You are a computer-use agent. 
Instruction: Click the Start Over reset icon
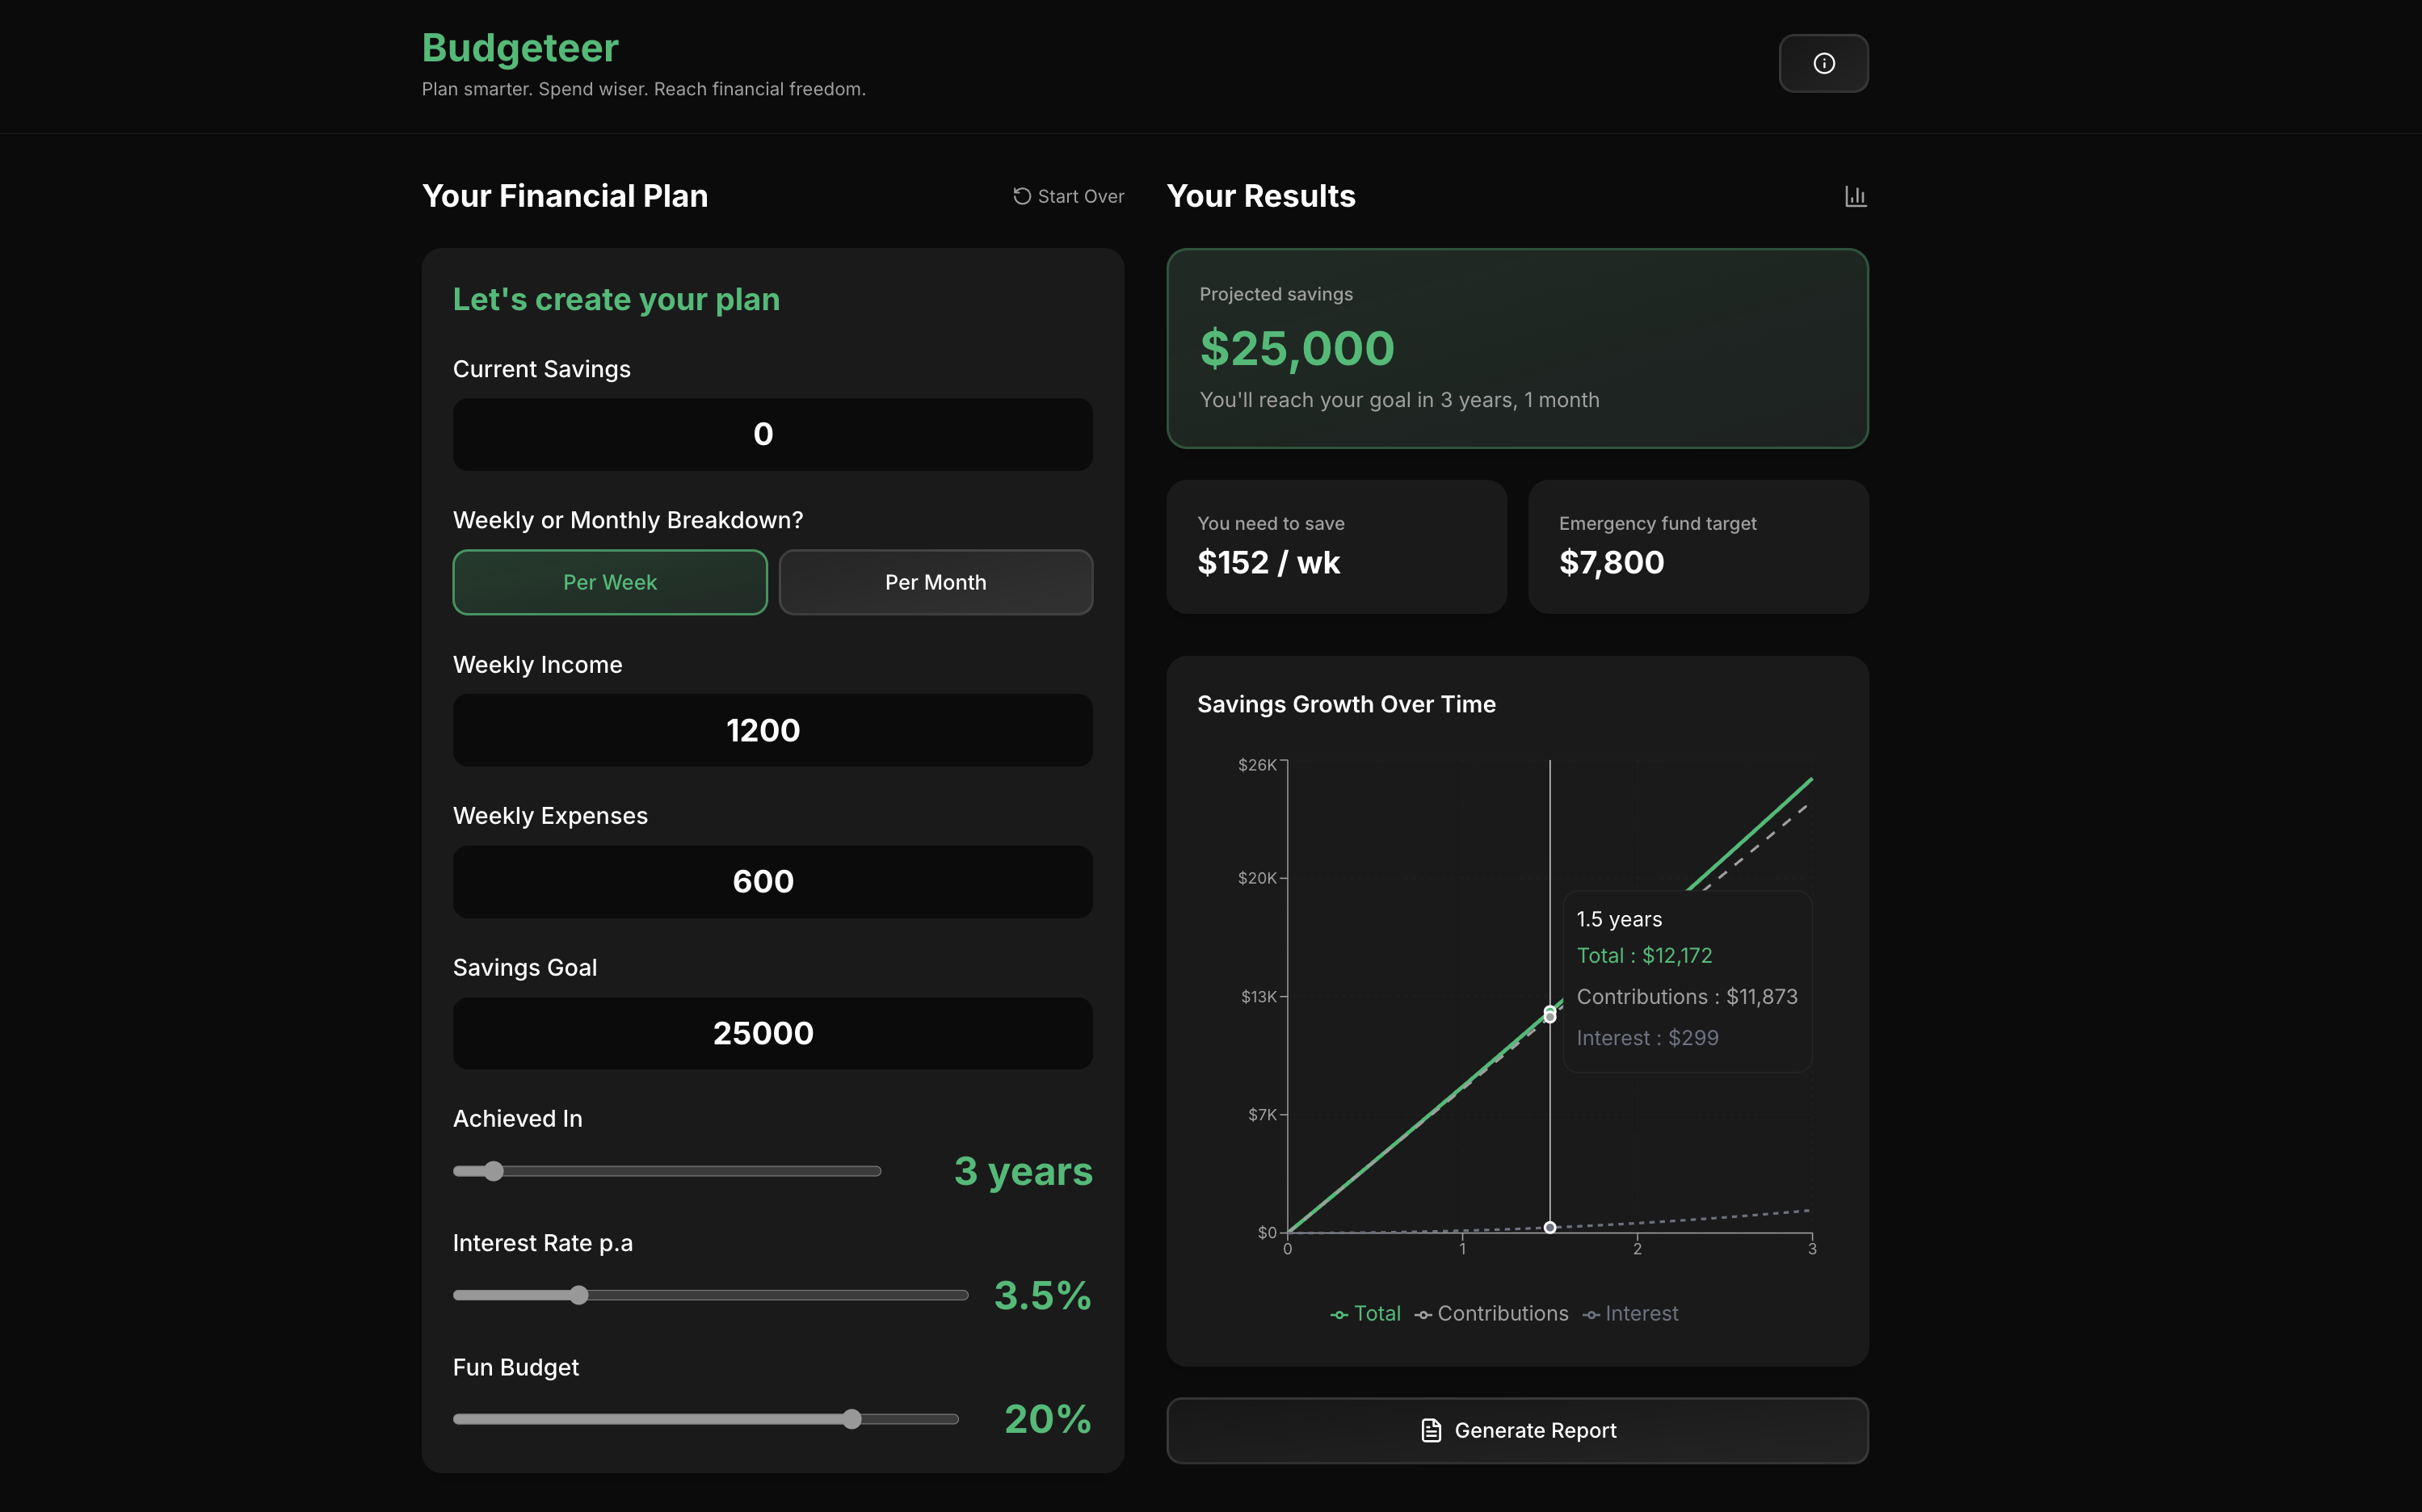click(1021, 196)
